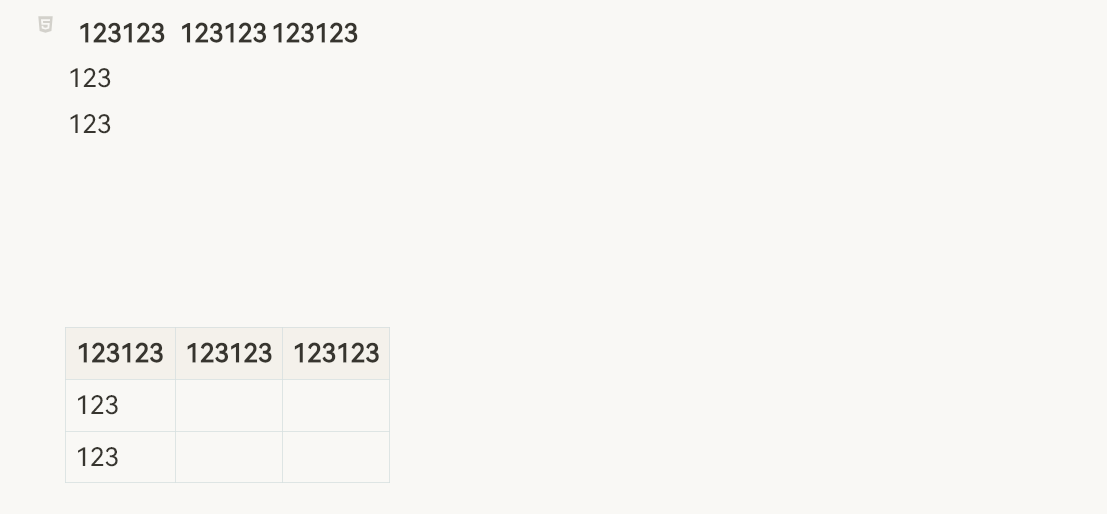This screenshot has height=514, width=1107.
Task: Click header border between first and second columns
Action: 175,354
